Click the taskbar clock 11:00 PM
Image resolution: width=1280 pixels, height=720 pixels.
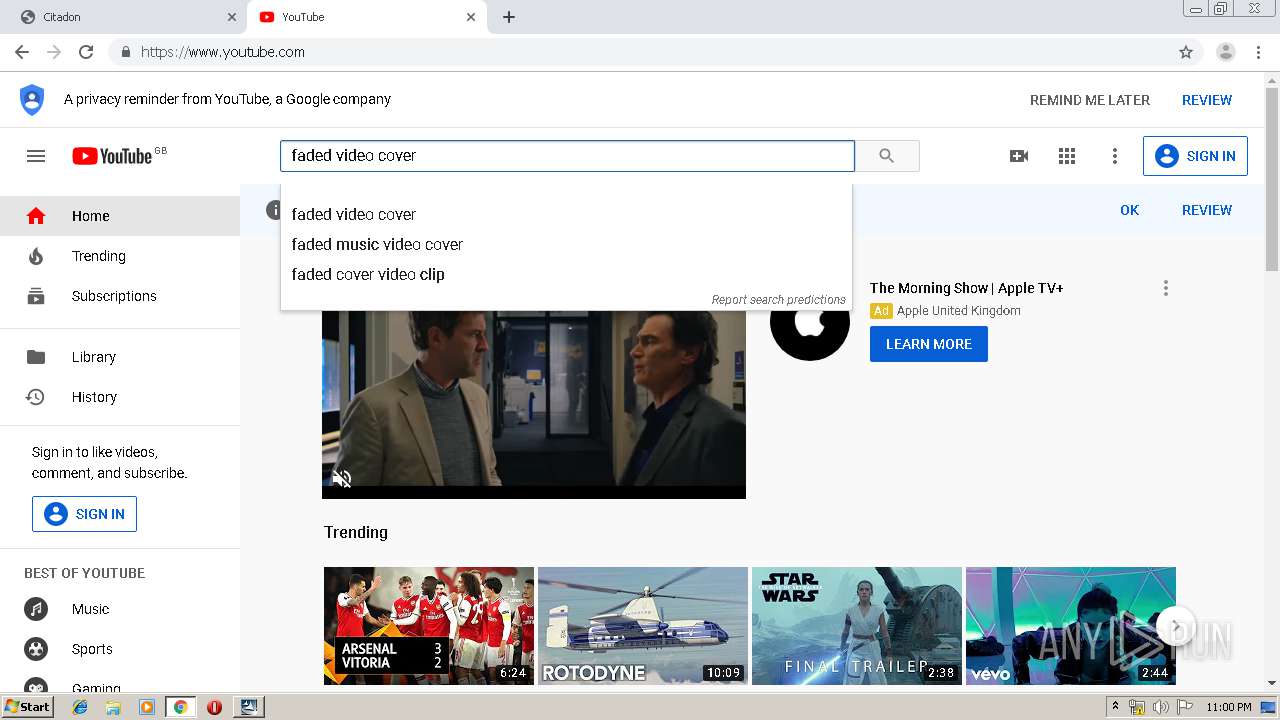point(1229,707)
